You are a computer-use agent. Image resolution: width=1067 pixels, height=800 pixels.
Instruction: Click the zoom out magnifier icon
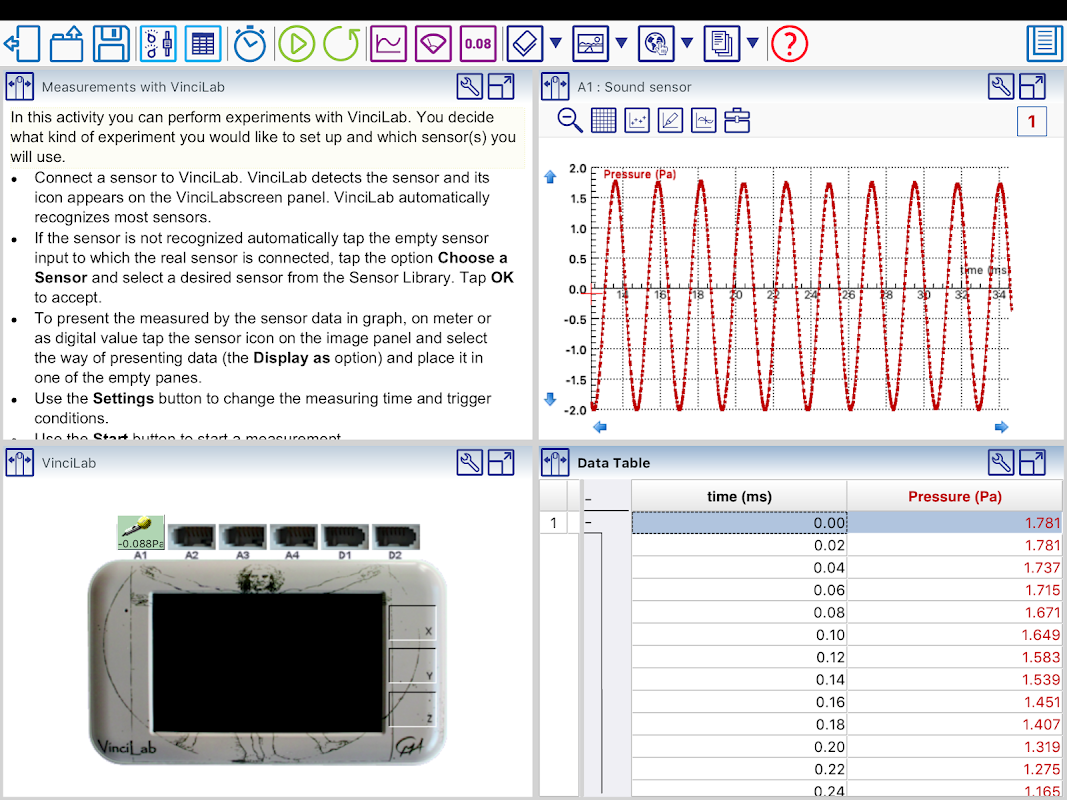[x=570, y=121]
